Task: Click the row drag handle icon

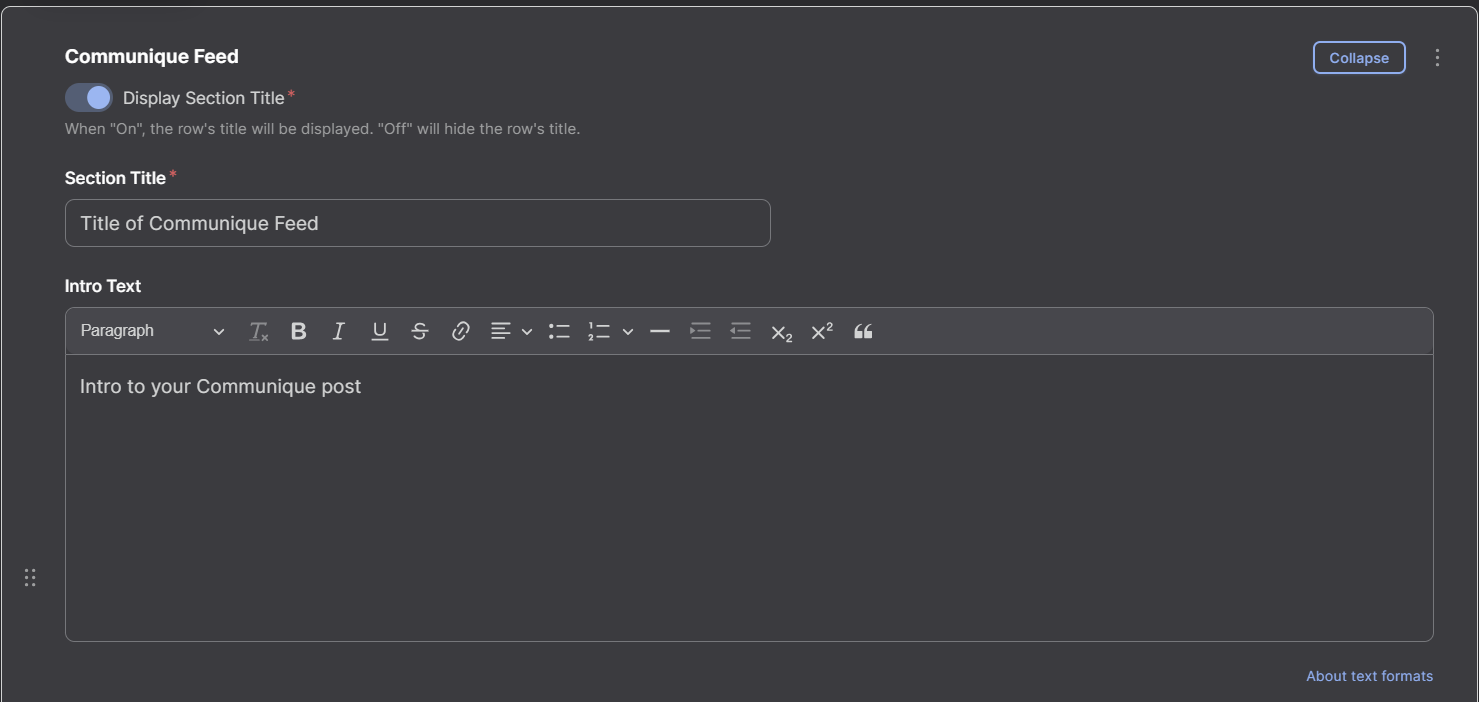Action: coord(30,577)
